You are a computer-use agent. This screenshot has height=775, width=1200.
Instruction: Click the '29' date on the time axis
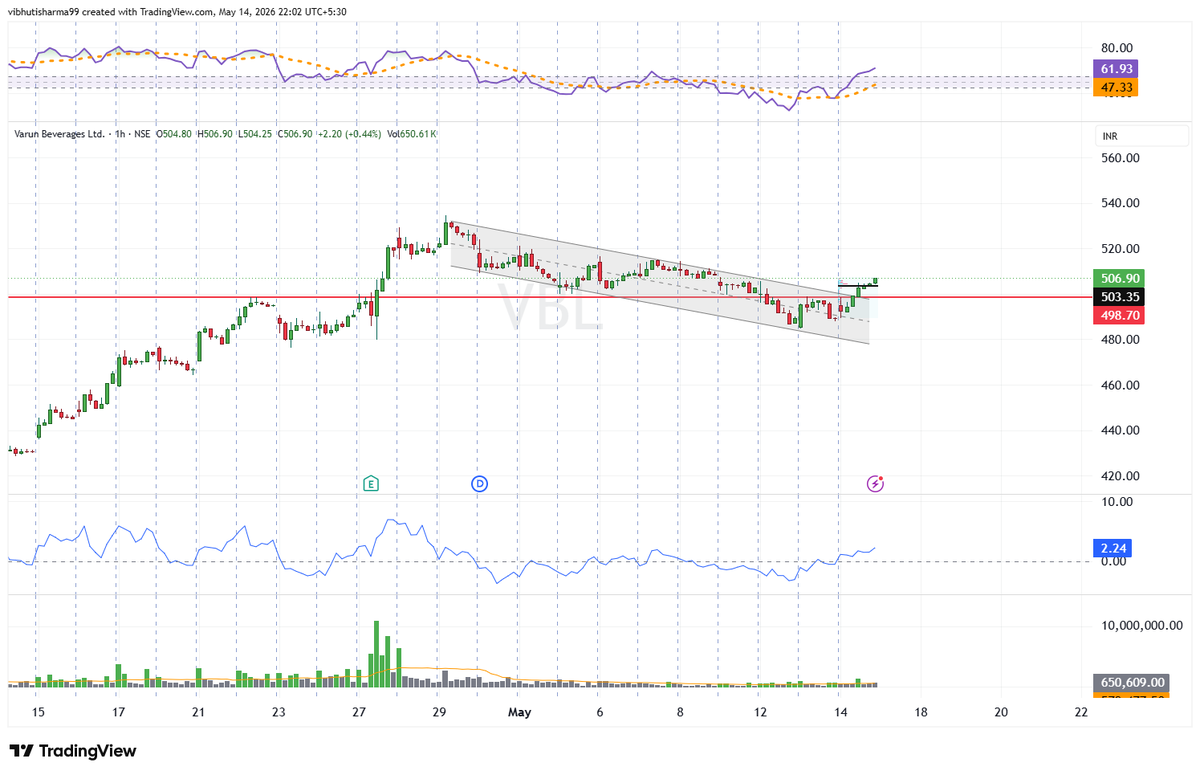(439, 713)
